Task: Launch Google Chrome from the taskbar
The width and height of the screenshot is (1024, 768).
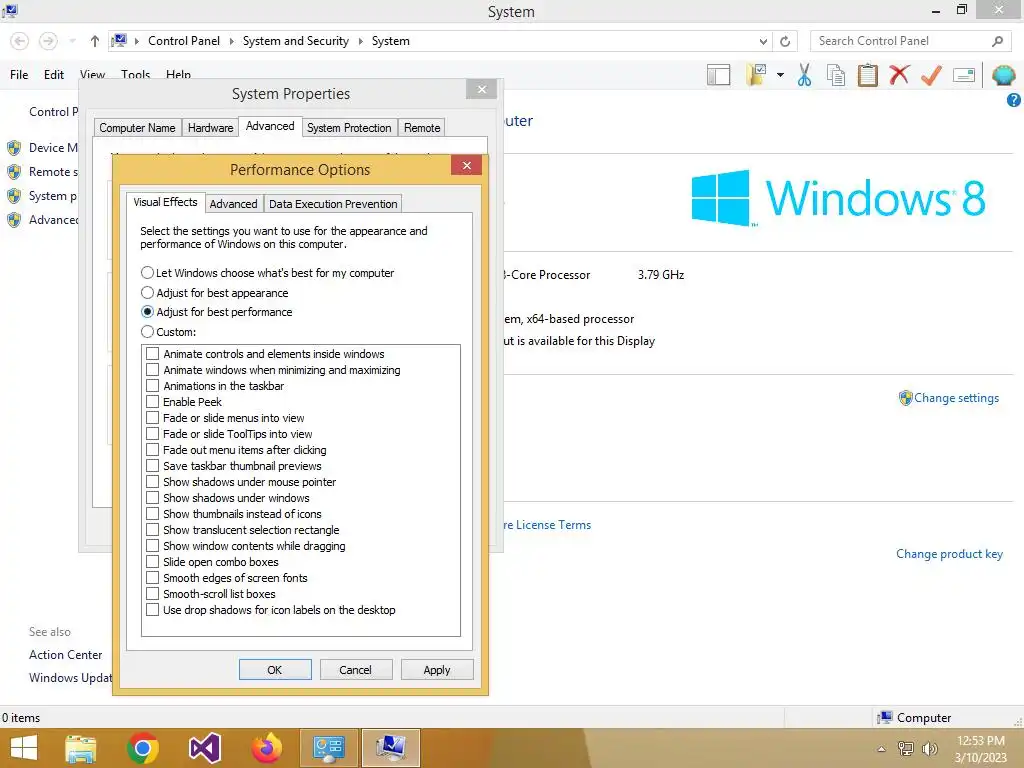Action: coord(142,748)
